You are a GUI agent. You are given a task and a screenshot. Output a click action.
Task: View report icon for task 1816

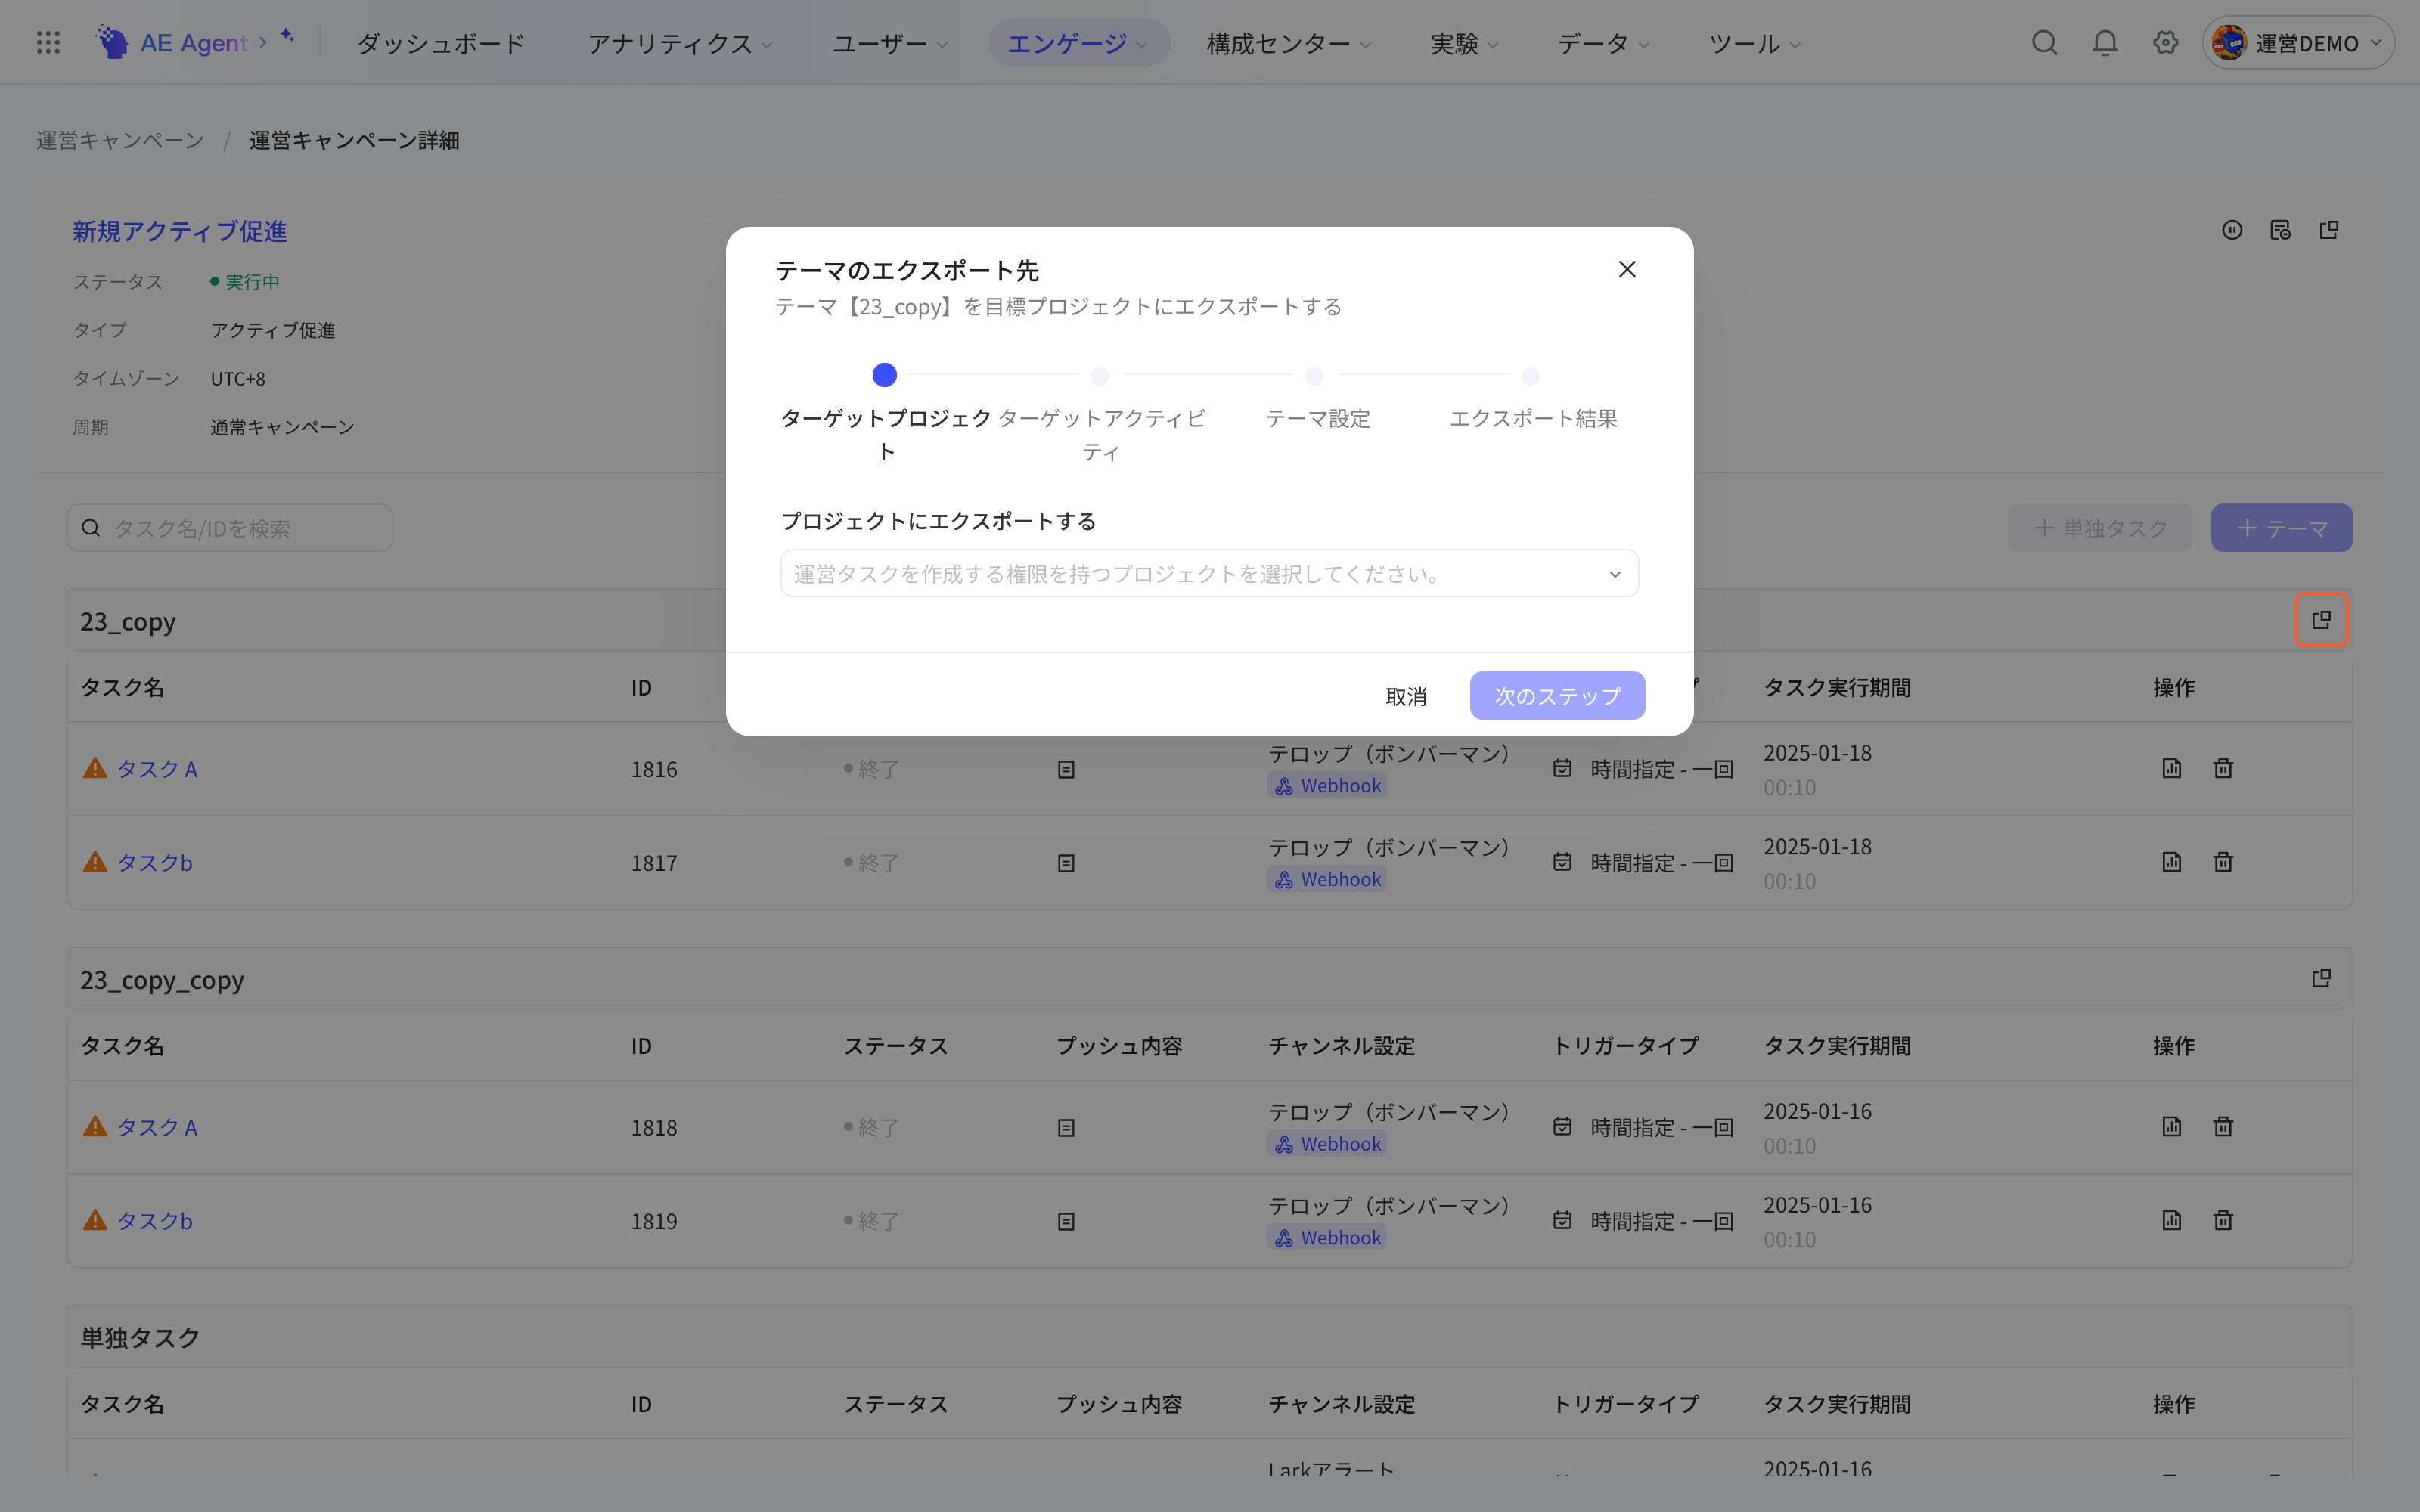[x=2171, y=768]
